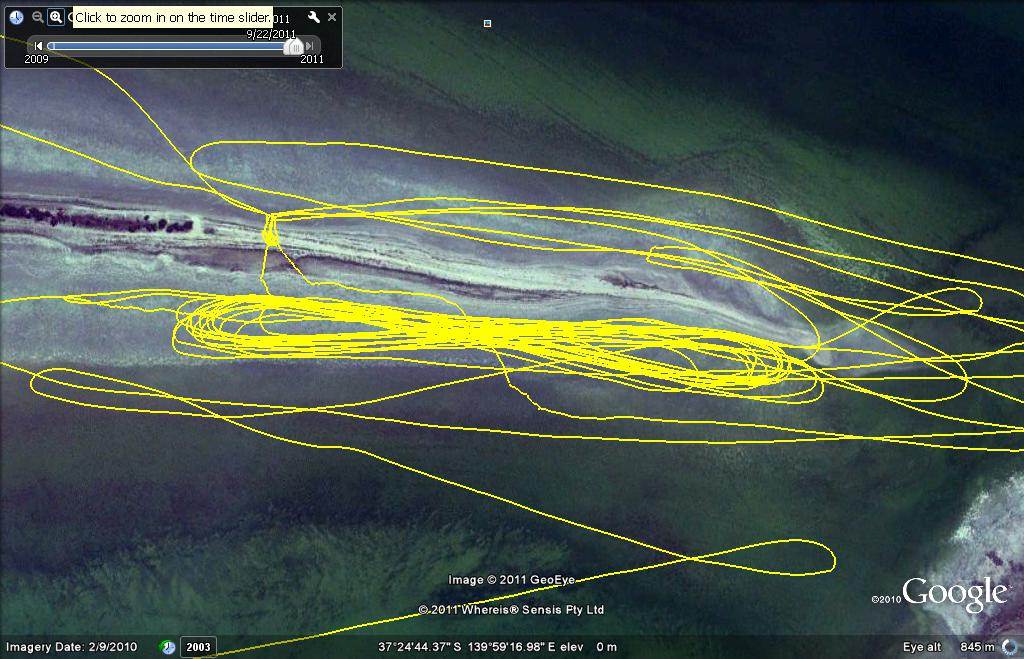The width and height of the screenshot is (1024, 659).
Task: Click the left range marker on the time slider
Action: point(51,46)
